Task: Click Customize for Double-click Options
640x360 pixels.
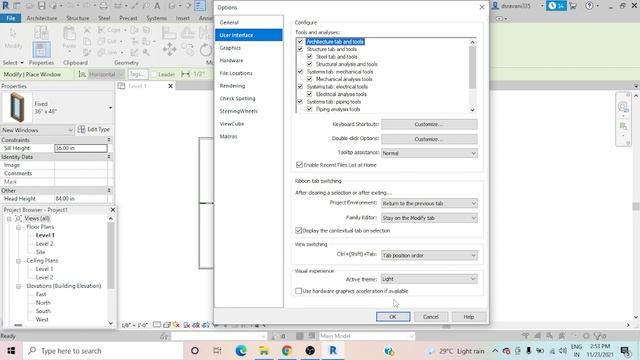Action: [x=429, y=139]
